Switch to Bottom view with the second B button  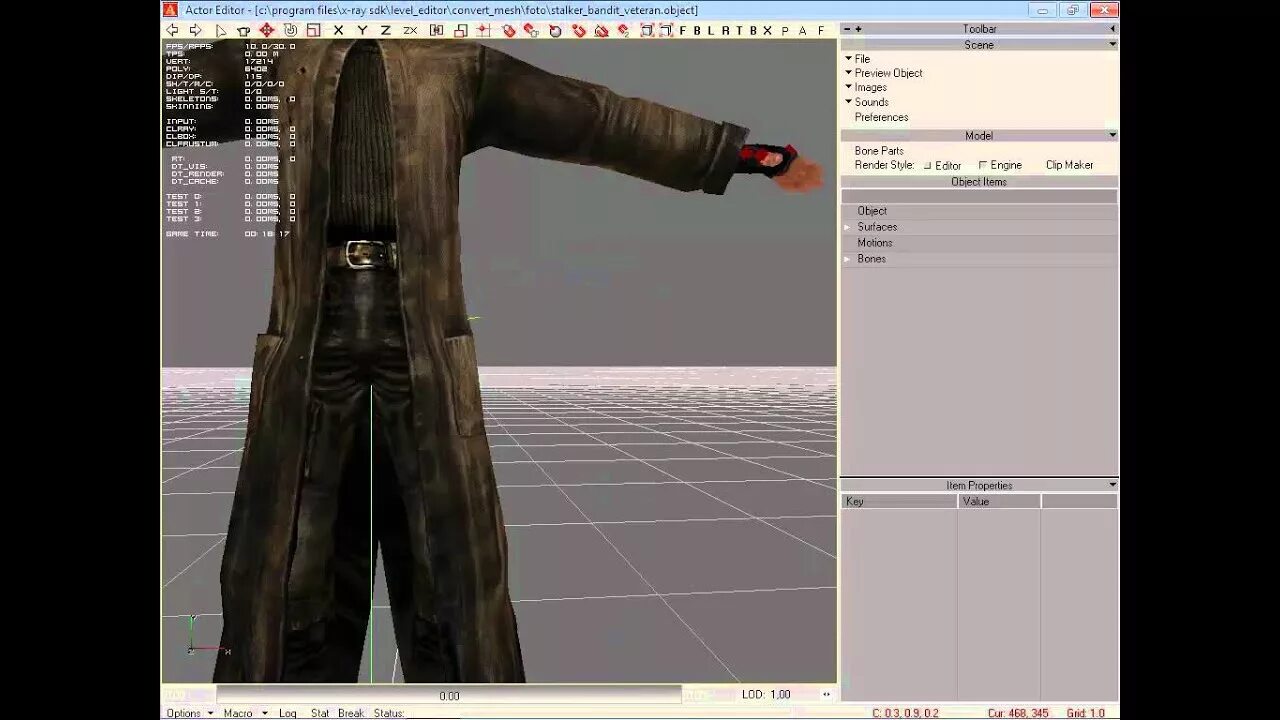(753, 30)
